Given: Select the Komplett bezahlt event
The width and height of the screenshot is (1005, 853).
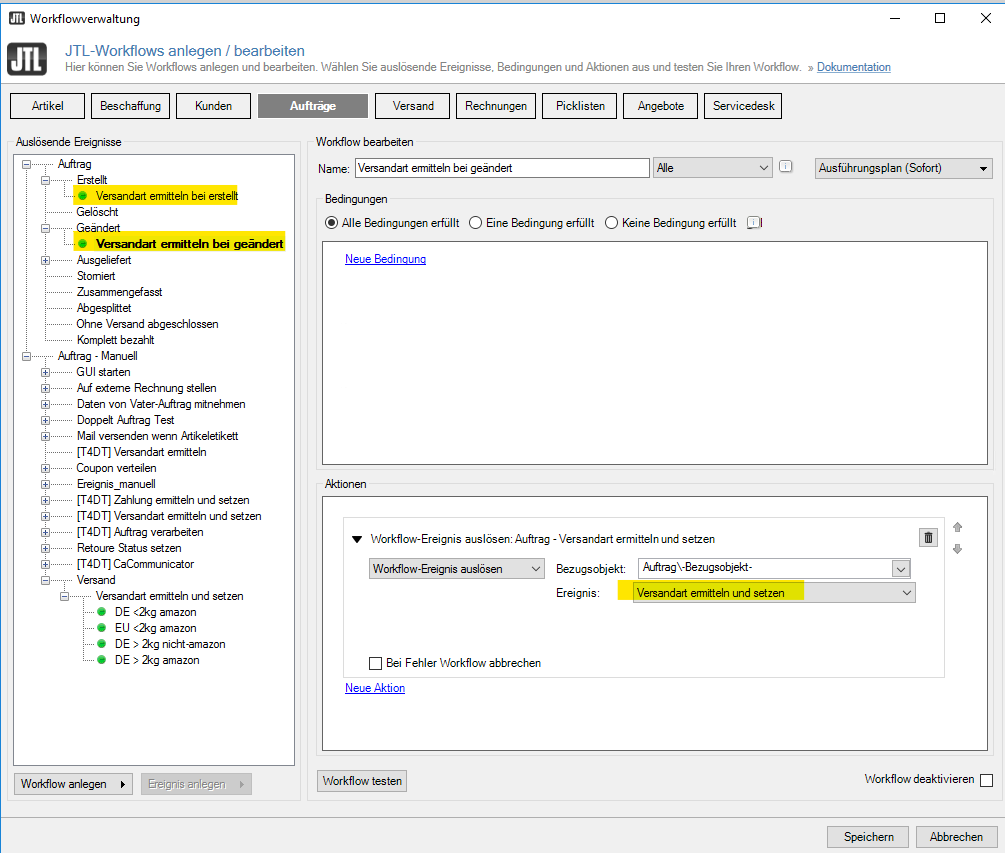Looking at the screenshot, I should 115,340.
